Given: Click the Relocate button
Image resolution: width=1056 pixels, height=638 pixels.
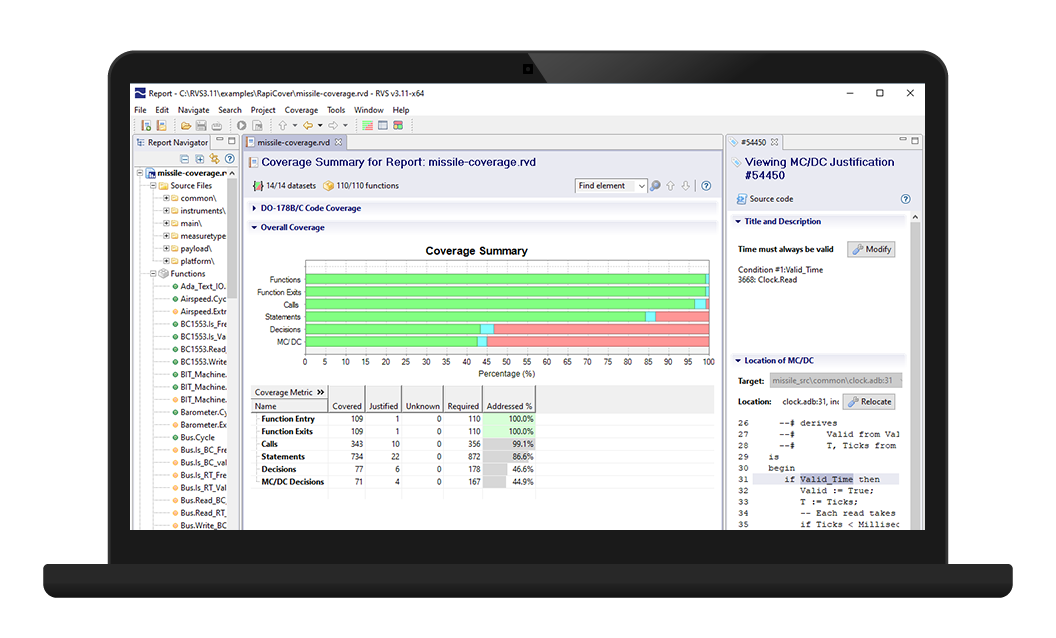Looking at the screenshot, I should tap(869, 402).
